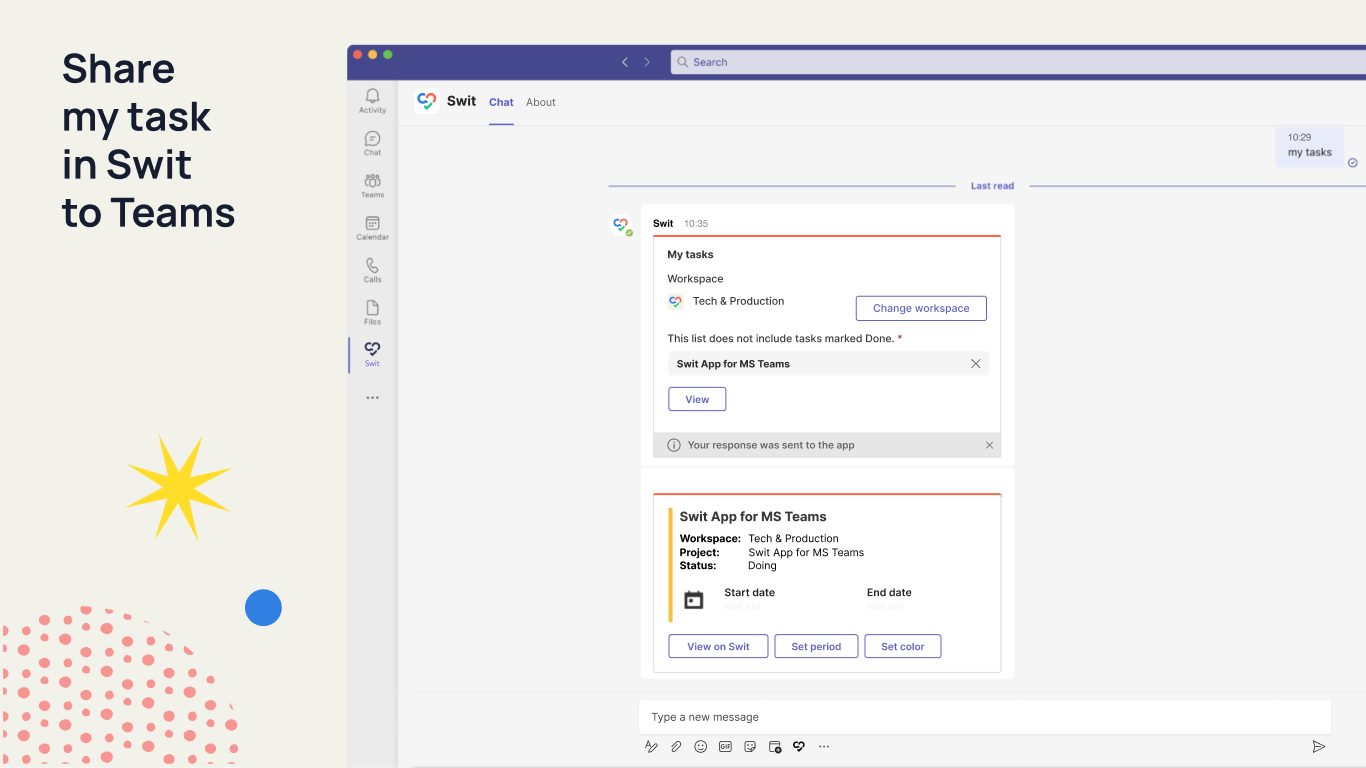Focus the Type a new message field
Screen dimensions: 1366x768
tap(985, 717)
